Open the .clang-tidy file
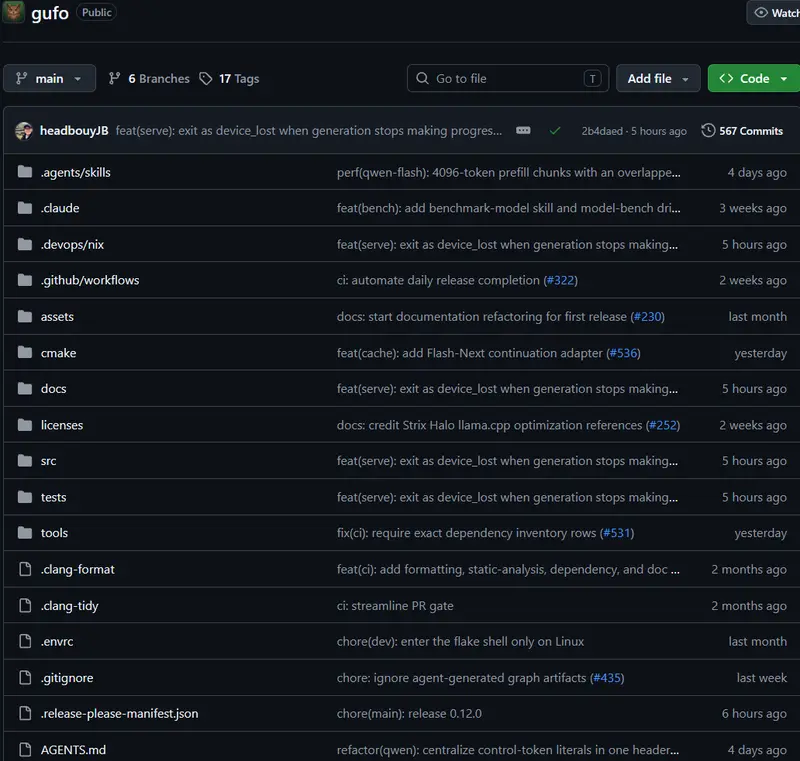 [x=69, y=605]
